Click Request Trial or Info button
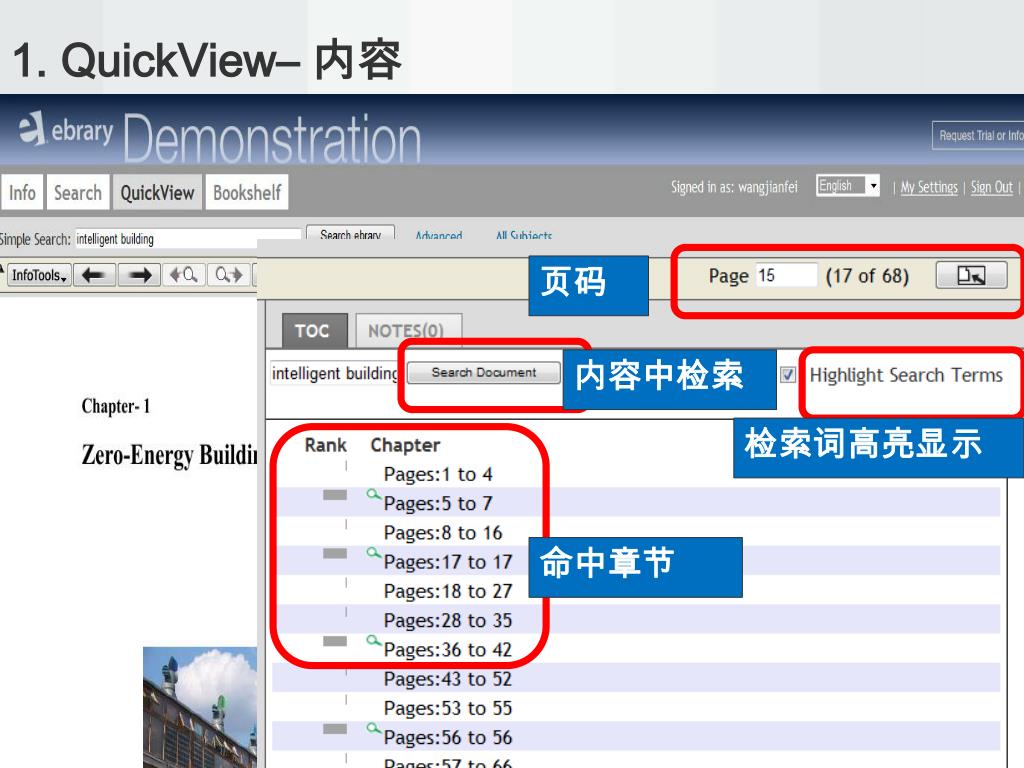The image size is (1024, 768). point(978,135)
